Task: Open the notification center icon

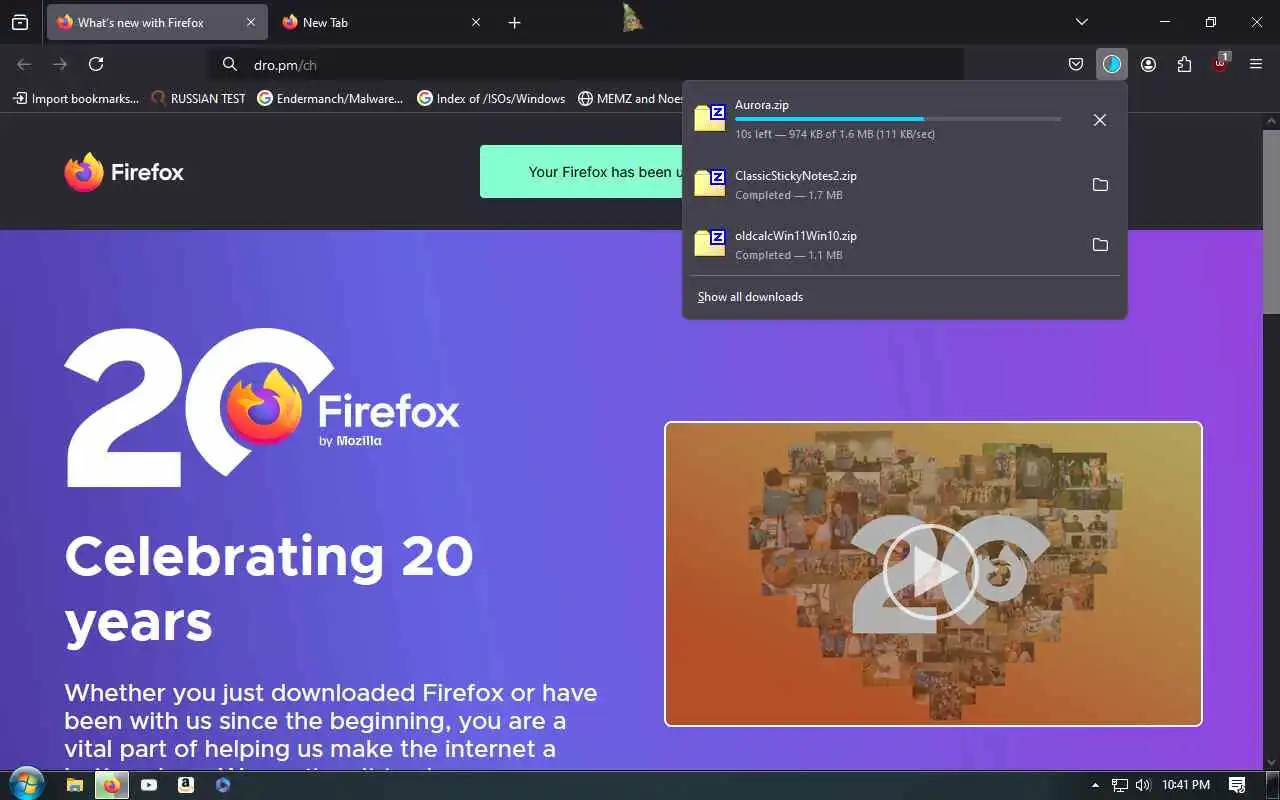Action: coord(1237,785)
